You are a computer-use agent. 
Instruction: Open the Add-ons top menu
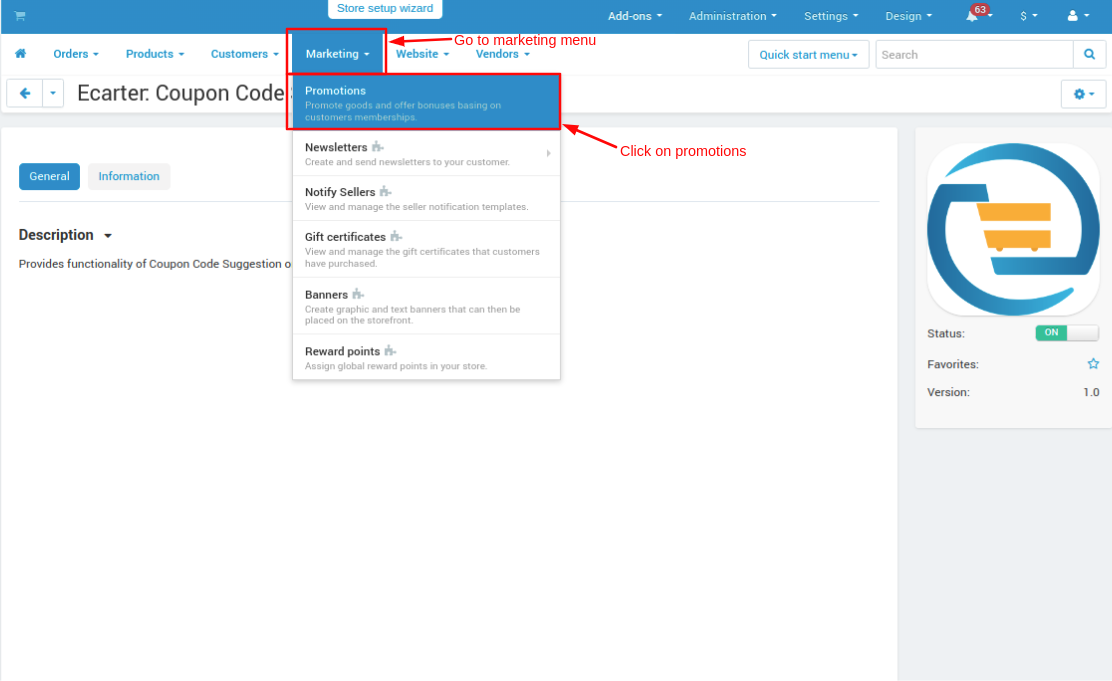[x=634, y=16]
